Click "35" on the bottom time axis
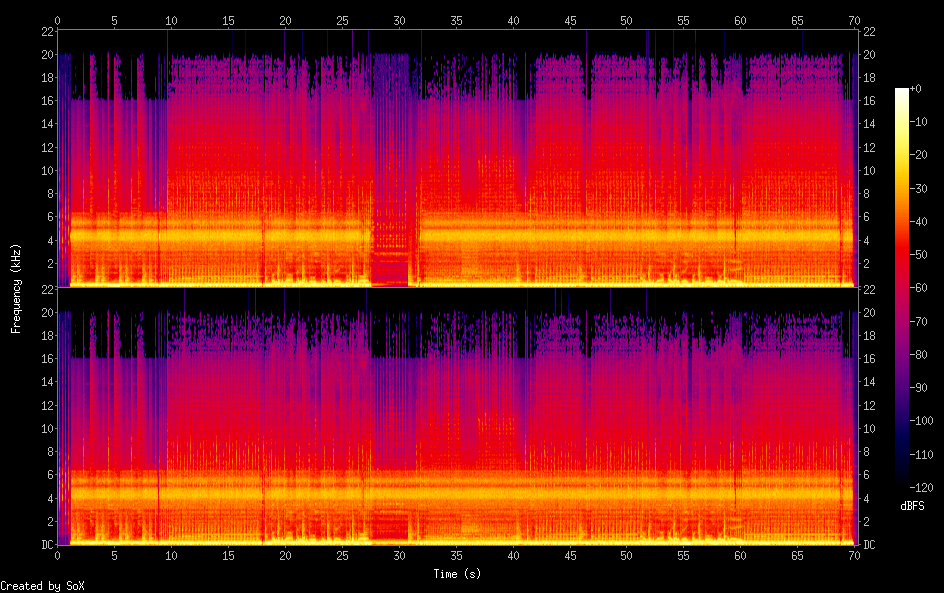944x593 pixels. click(456, 556)
